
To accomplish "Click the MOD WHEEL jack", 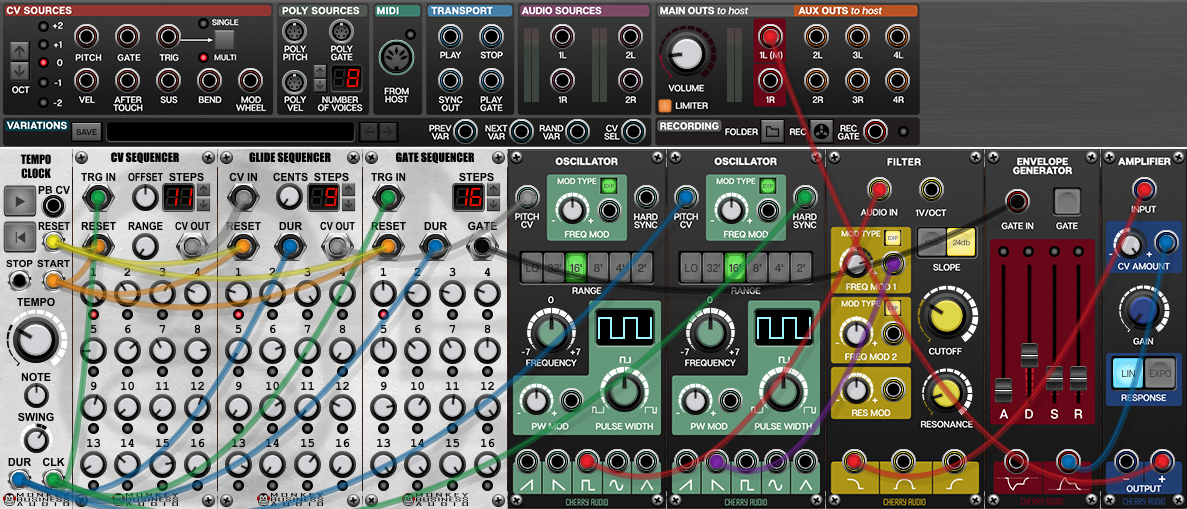I will (251, 80).
